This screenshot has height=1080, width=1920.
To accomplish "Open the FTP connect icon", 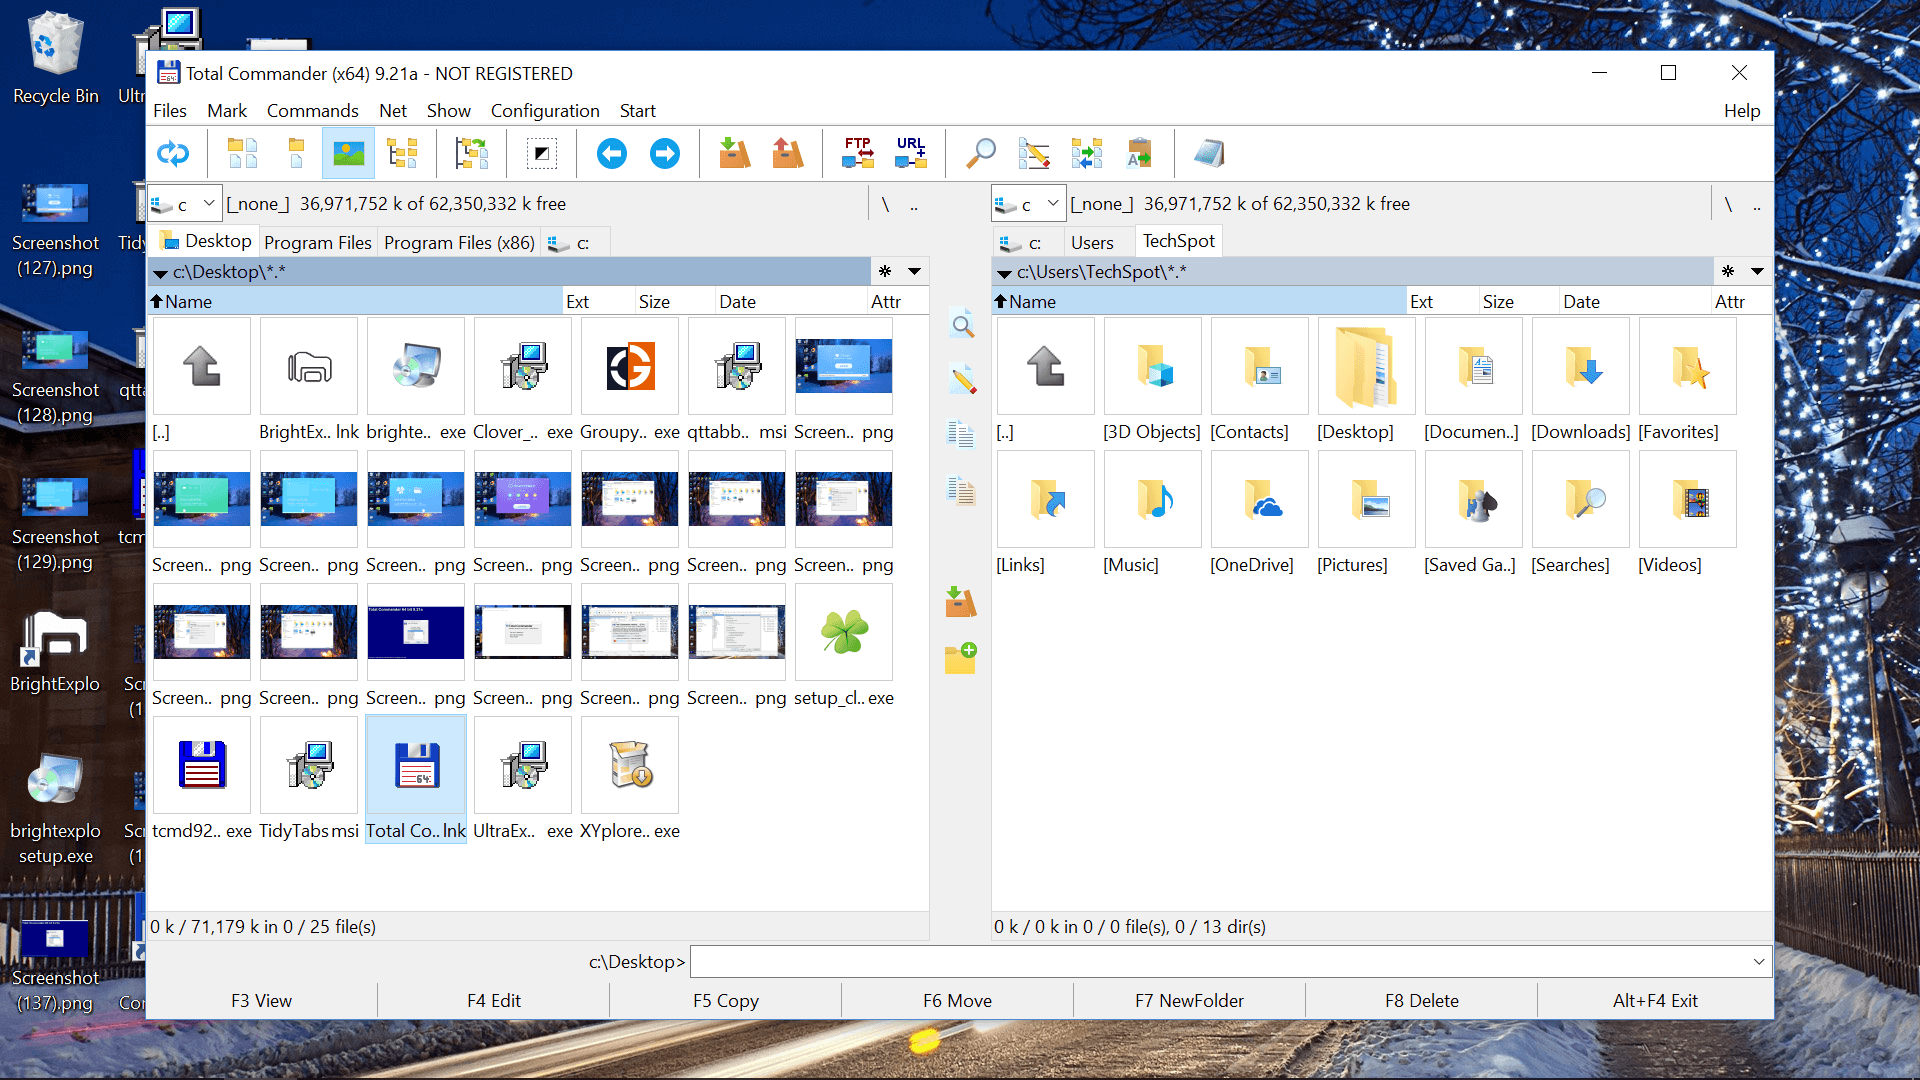I will (858, 154).
